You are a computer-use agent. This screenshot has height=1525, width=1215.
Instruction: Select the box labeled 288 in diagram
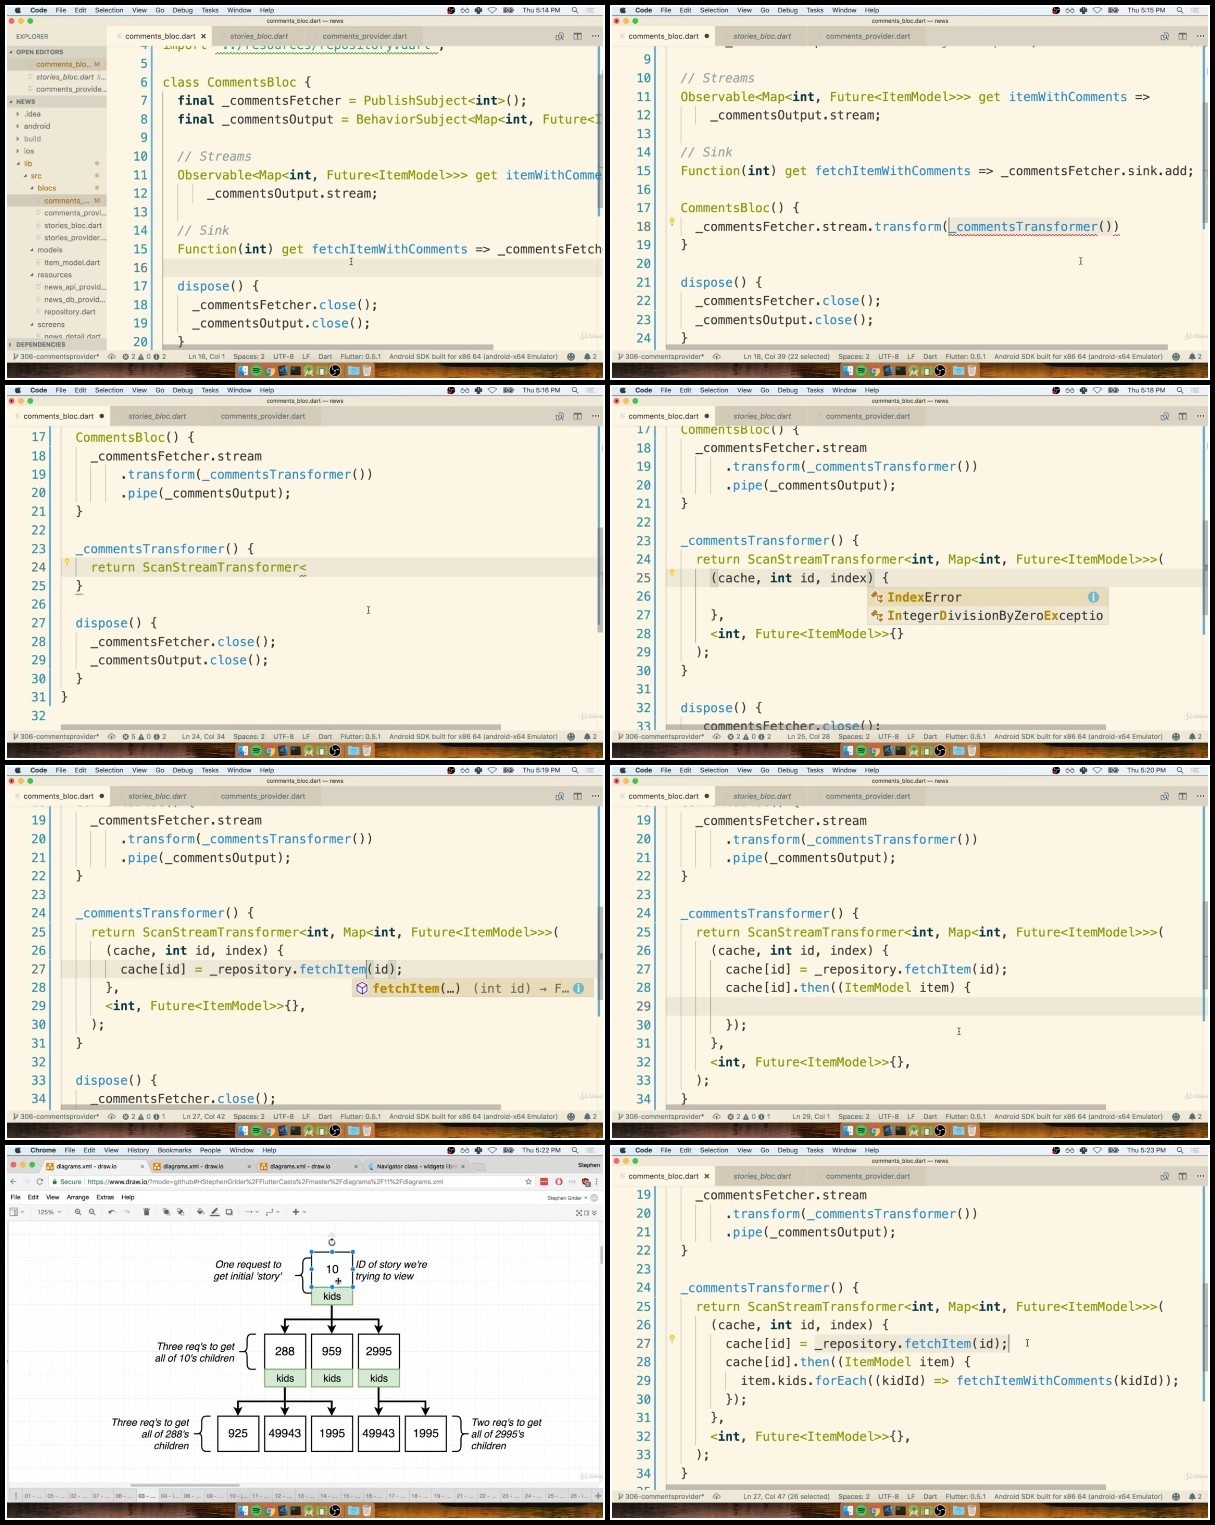point(285,1351)
